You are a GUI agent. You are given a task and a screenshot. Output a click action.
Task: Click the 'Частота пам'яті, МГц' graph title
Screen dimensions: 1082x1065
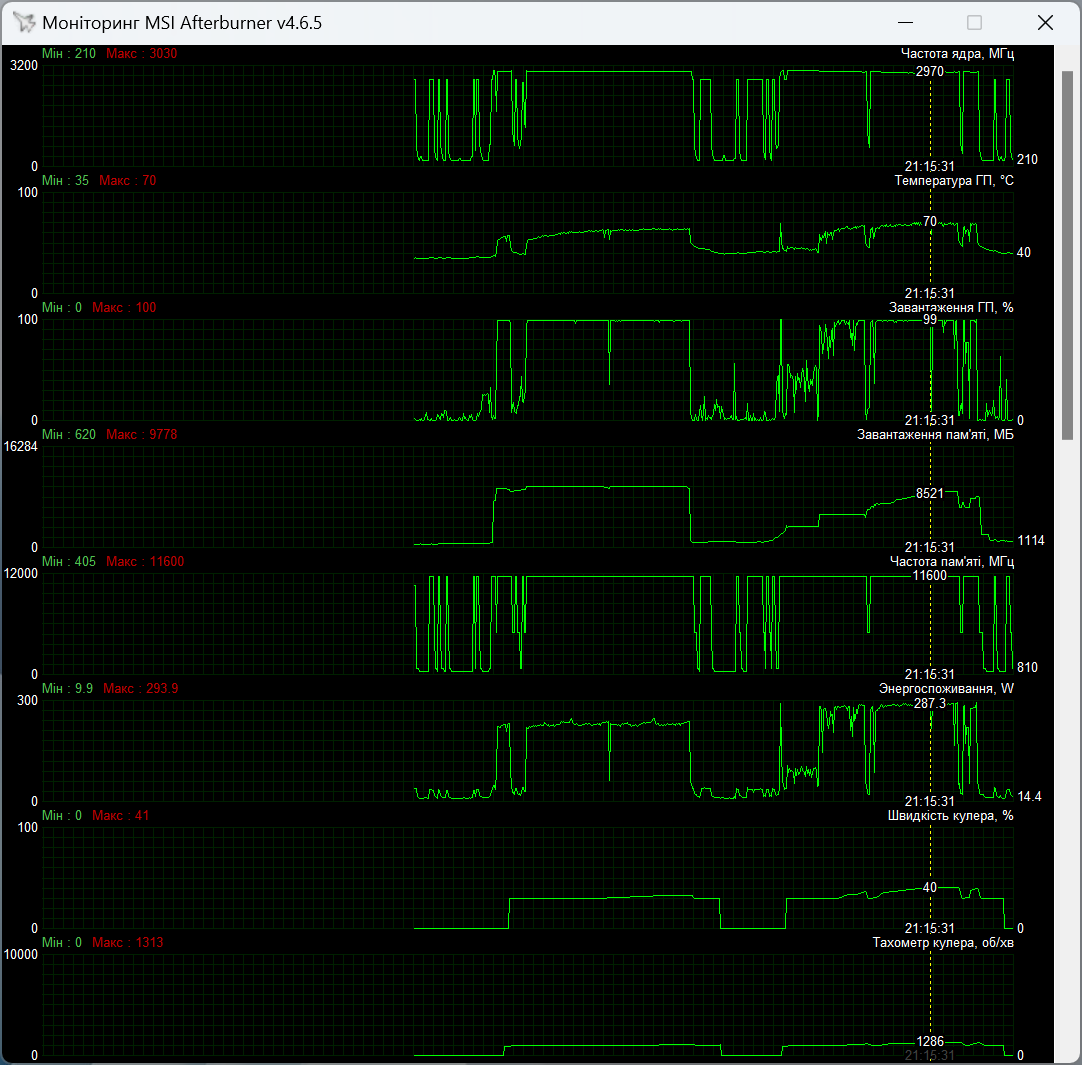tap(951, 561)
